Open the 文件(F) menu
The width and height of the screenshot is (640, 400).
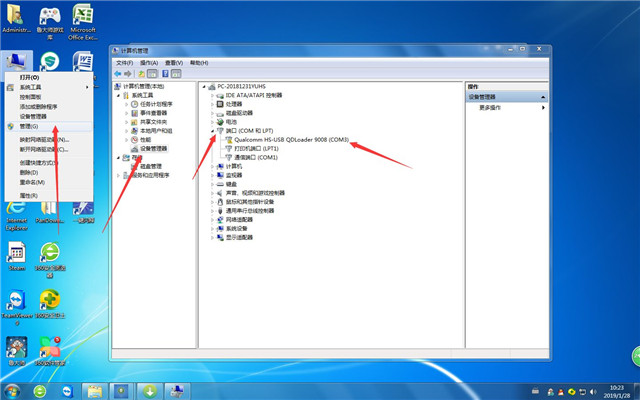(125, 62)
